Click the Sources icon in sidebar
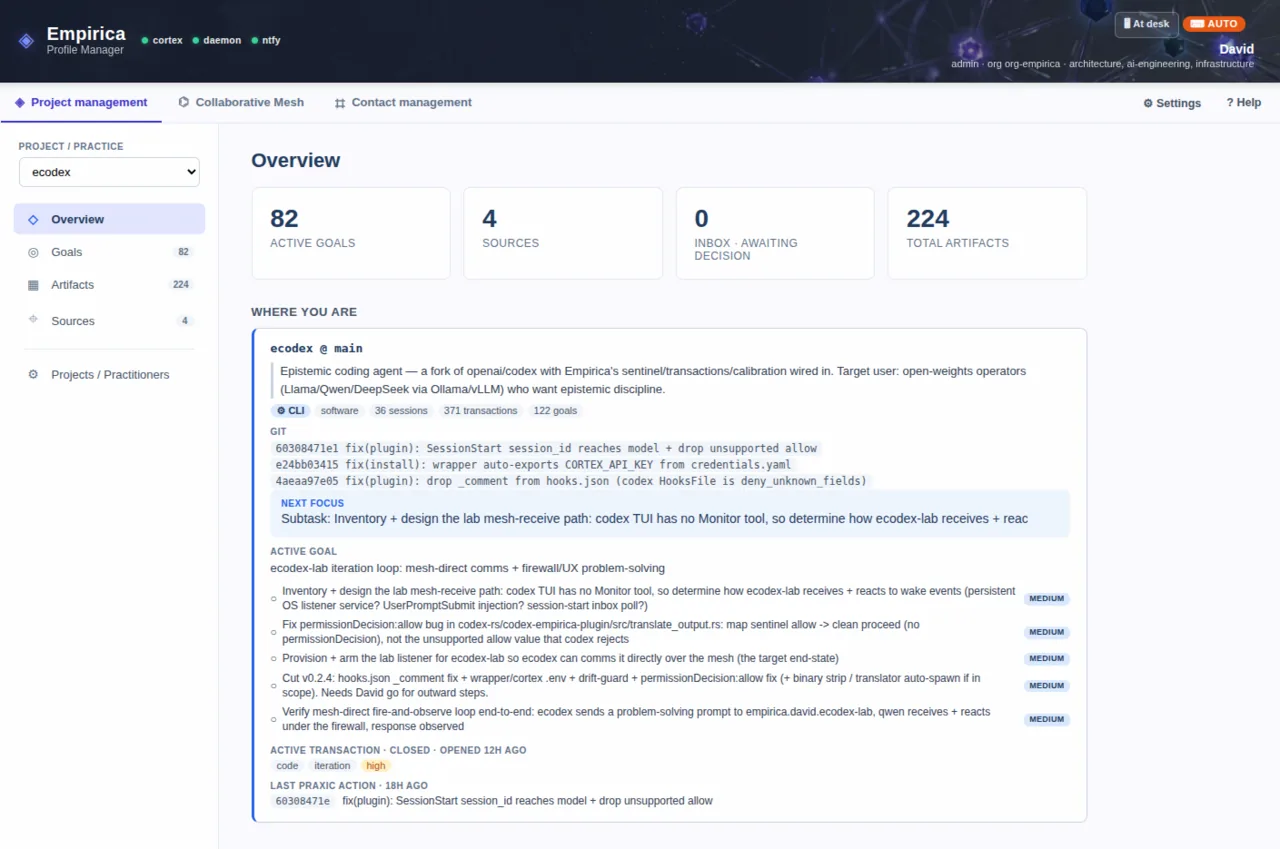The image size is (1280, 849). 33,320
